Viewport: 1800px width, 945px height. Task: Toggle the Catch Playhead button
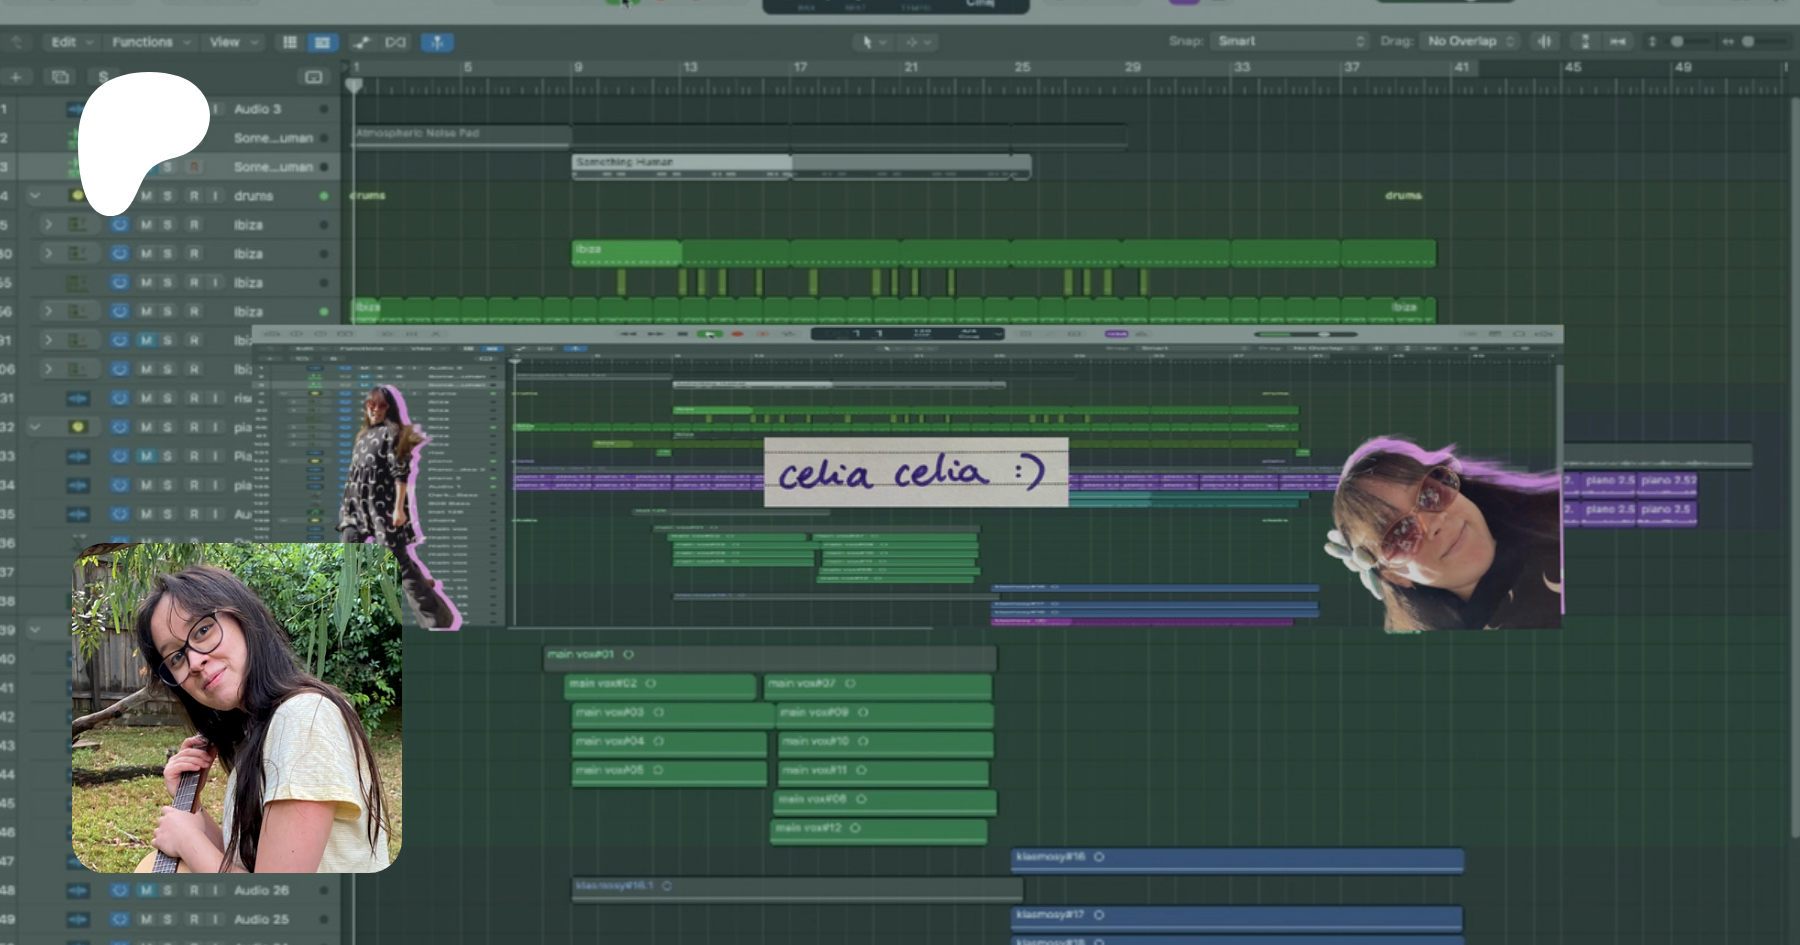[437, 42]
